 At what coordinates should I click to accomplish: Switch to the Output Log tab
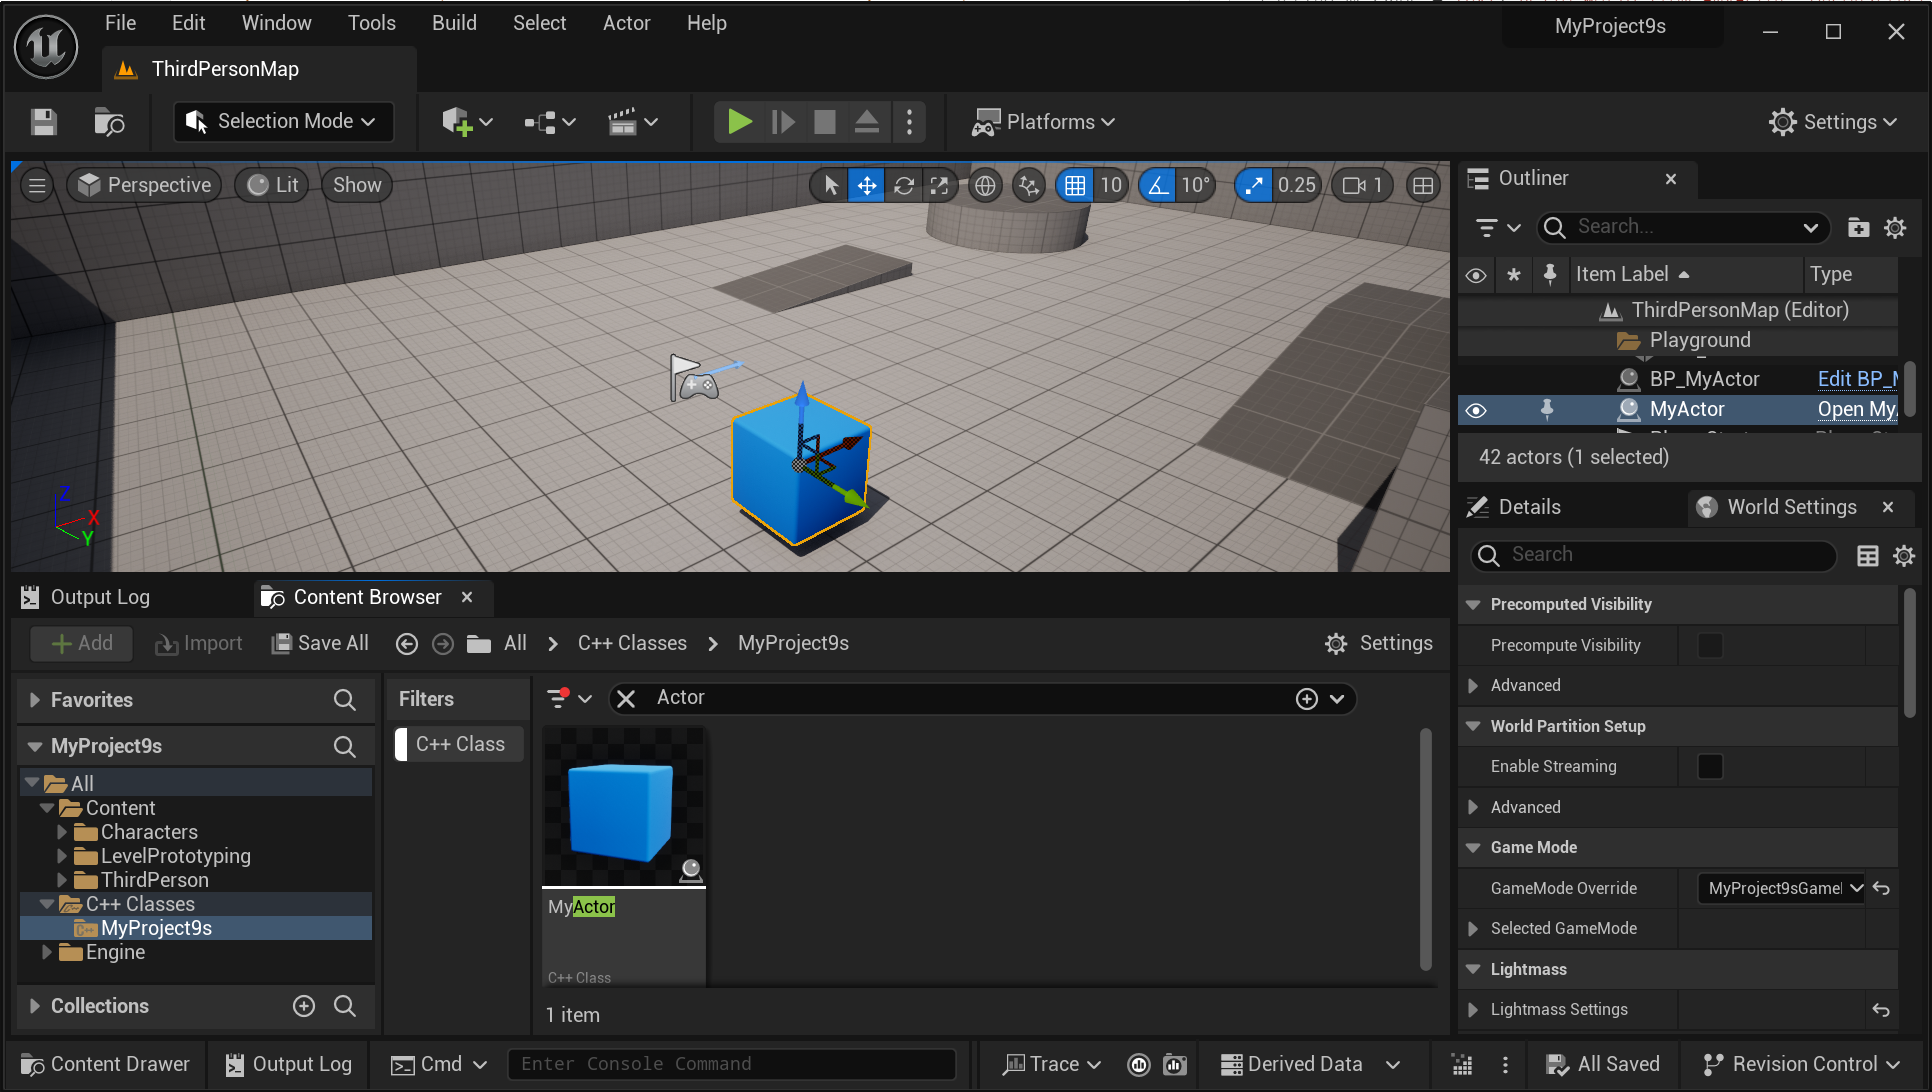pos(86,597)
